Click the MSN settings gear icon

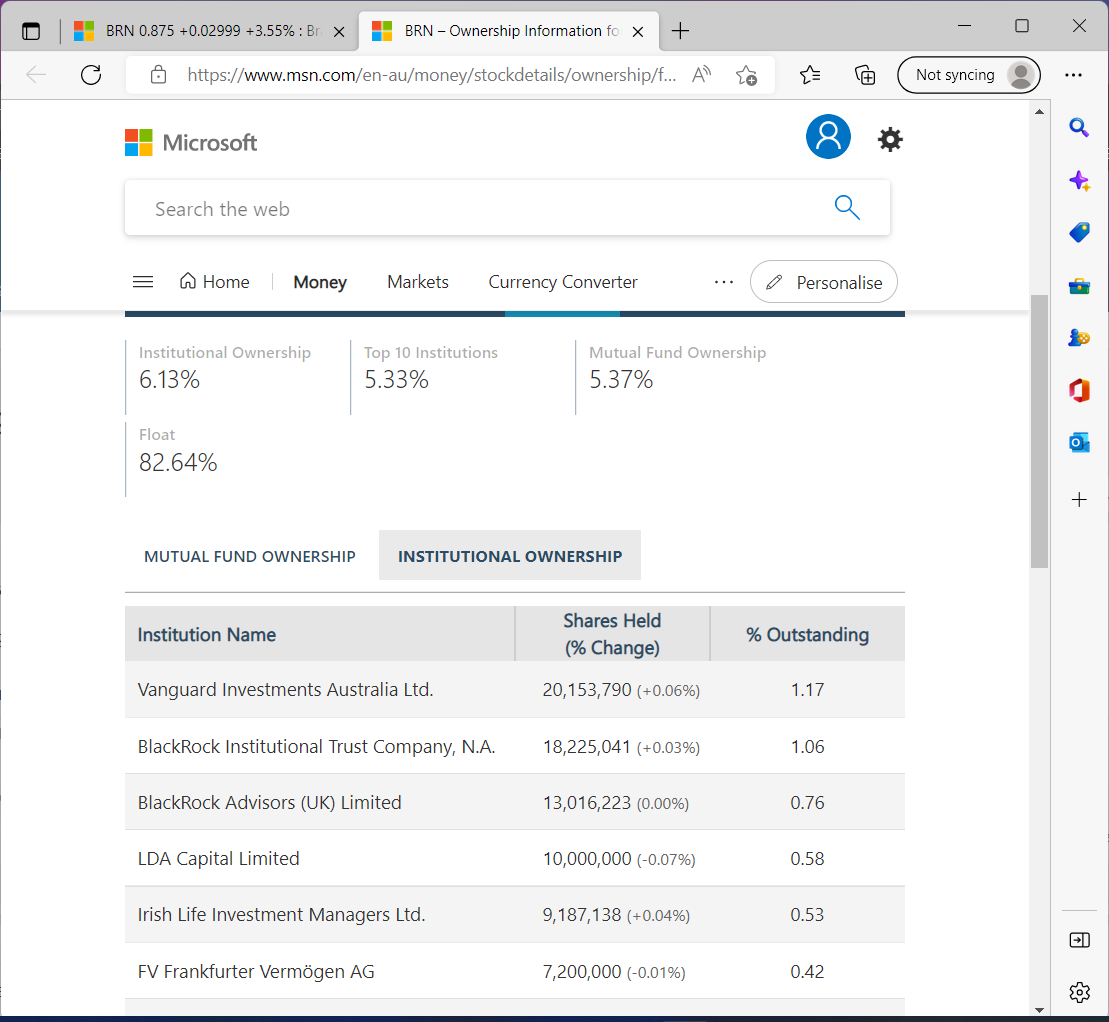click(889, 140)
